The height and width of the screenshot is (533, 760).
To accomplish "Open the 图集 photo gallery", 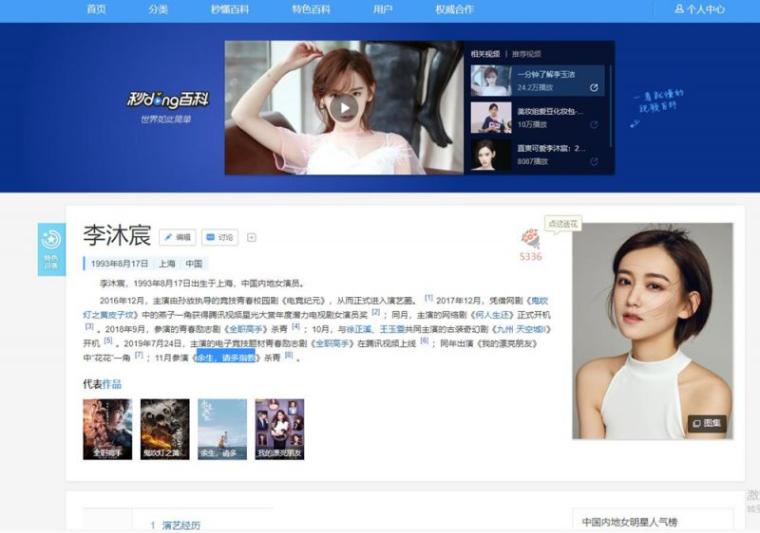I will point(707,424).
